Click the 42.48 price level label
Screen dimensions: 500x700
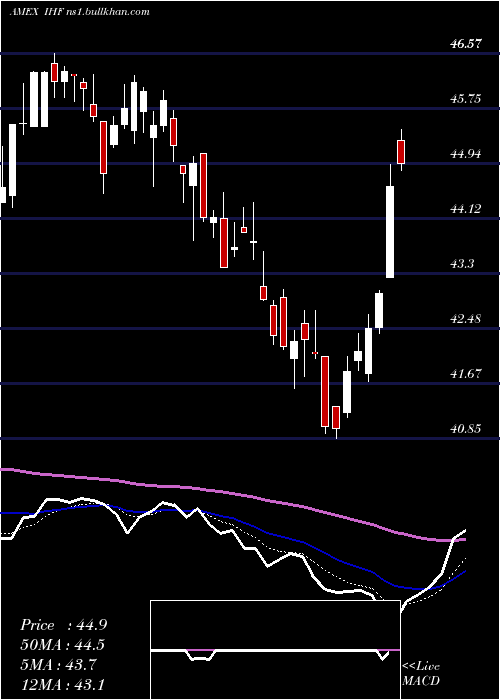466,319
